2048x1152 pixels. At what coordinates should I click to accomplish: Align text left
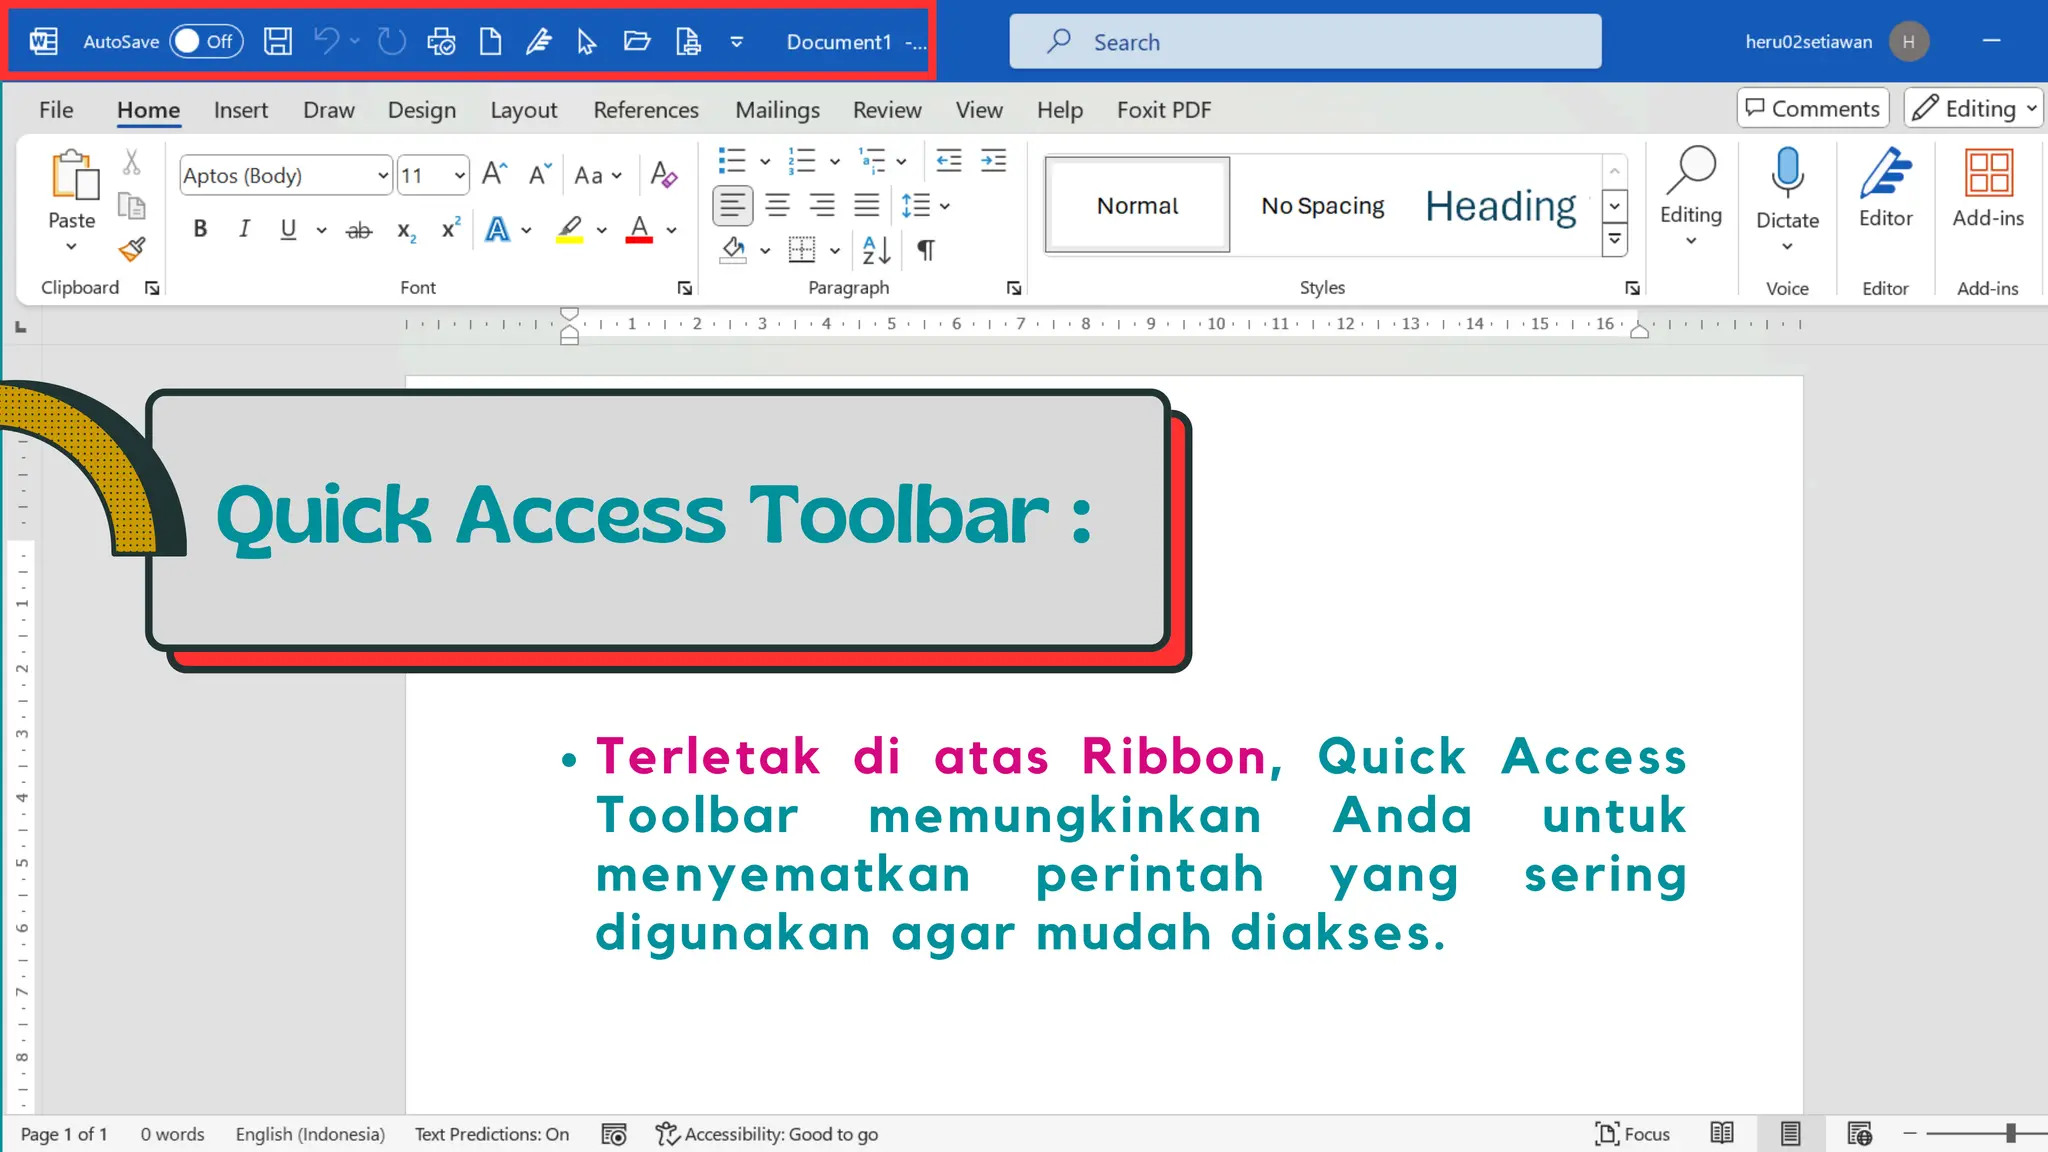pos(732,206)
